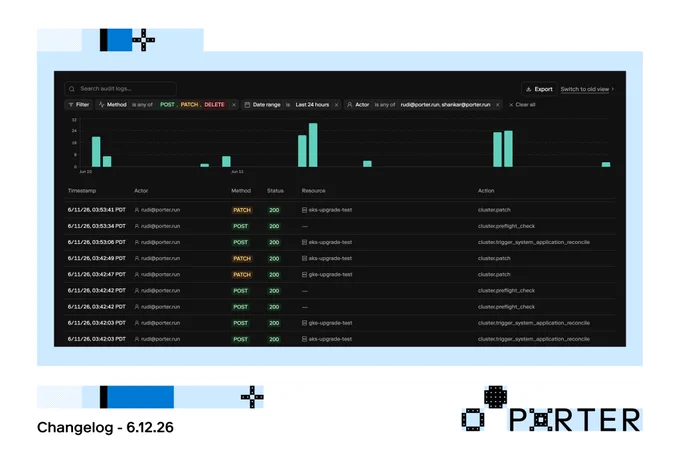Open the log entry at 03:53:34 PDT
The width and height of the screenshot is (680, 468).
(340, 226)
